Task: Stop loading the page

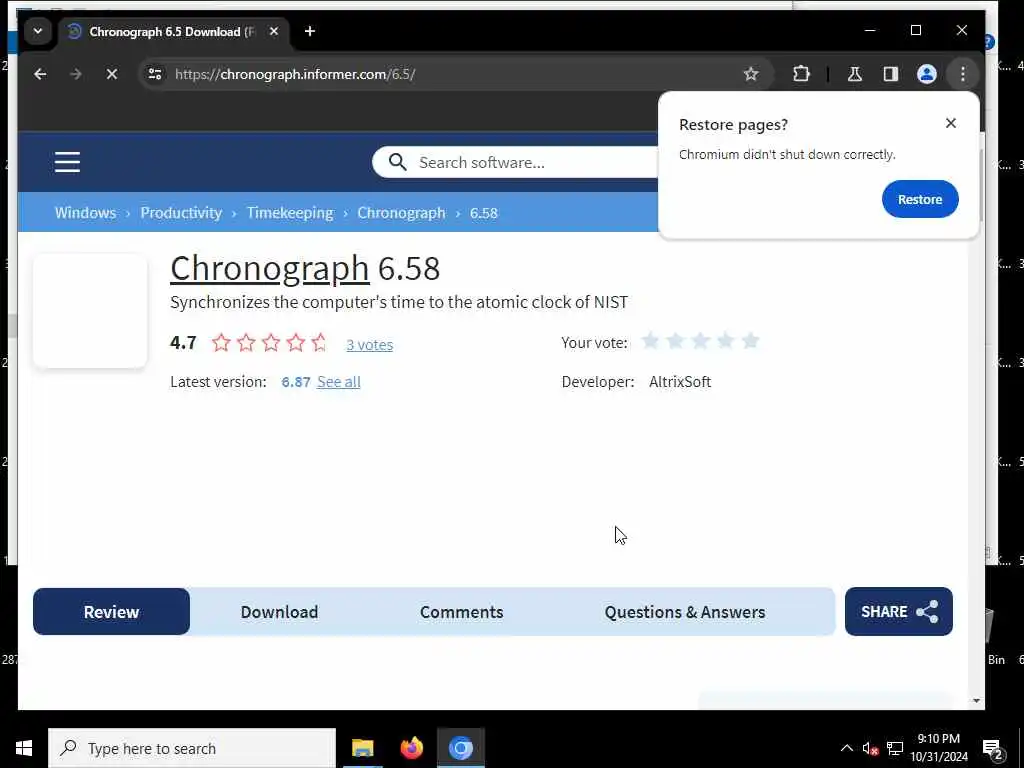Action: pyautogui.click(x=112, y=74)
